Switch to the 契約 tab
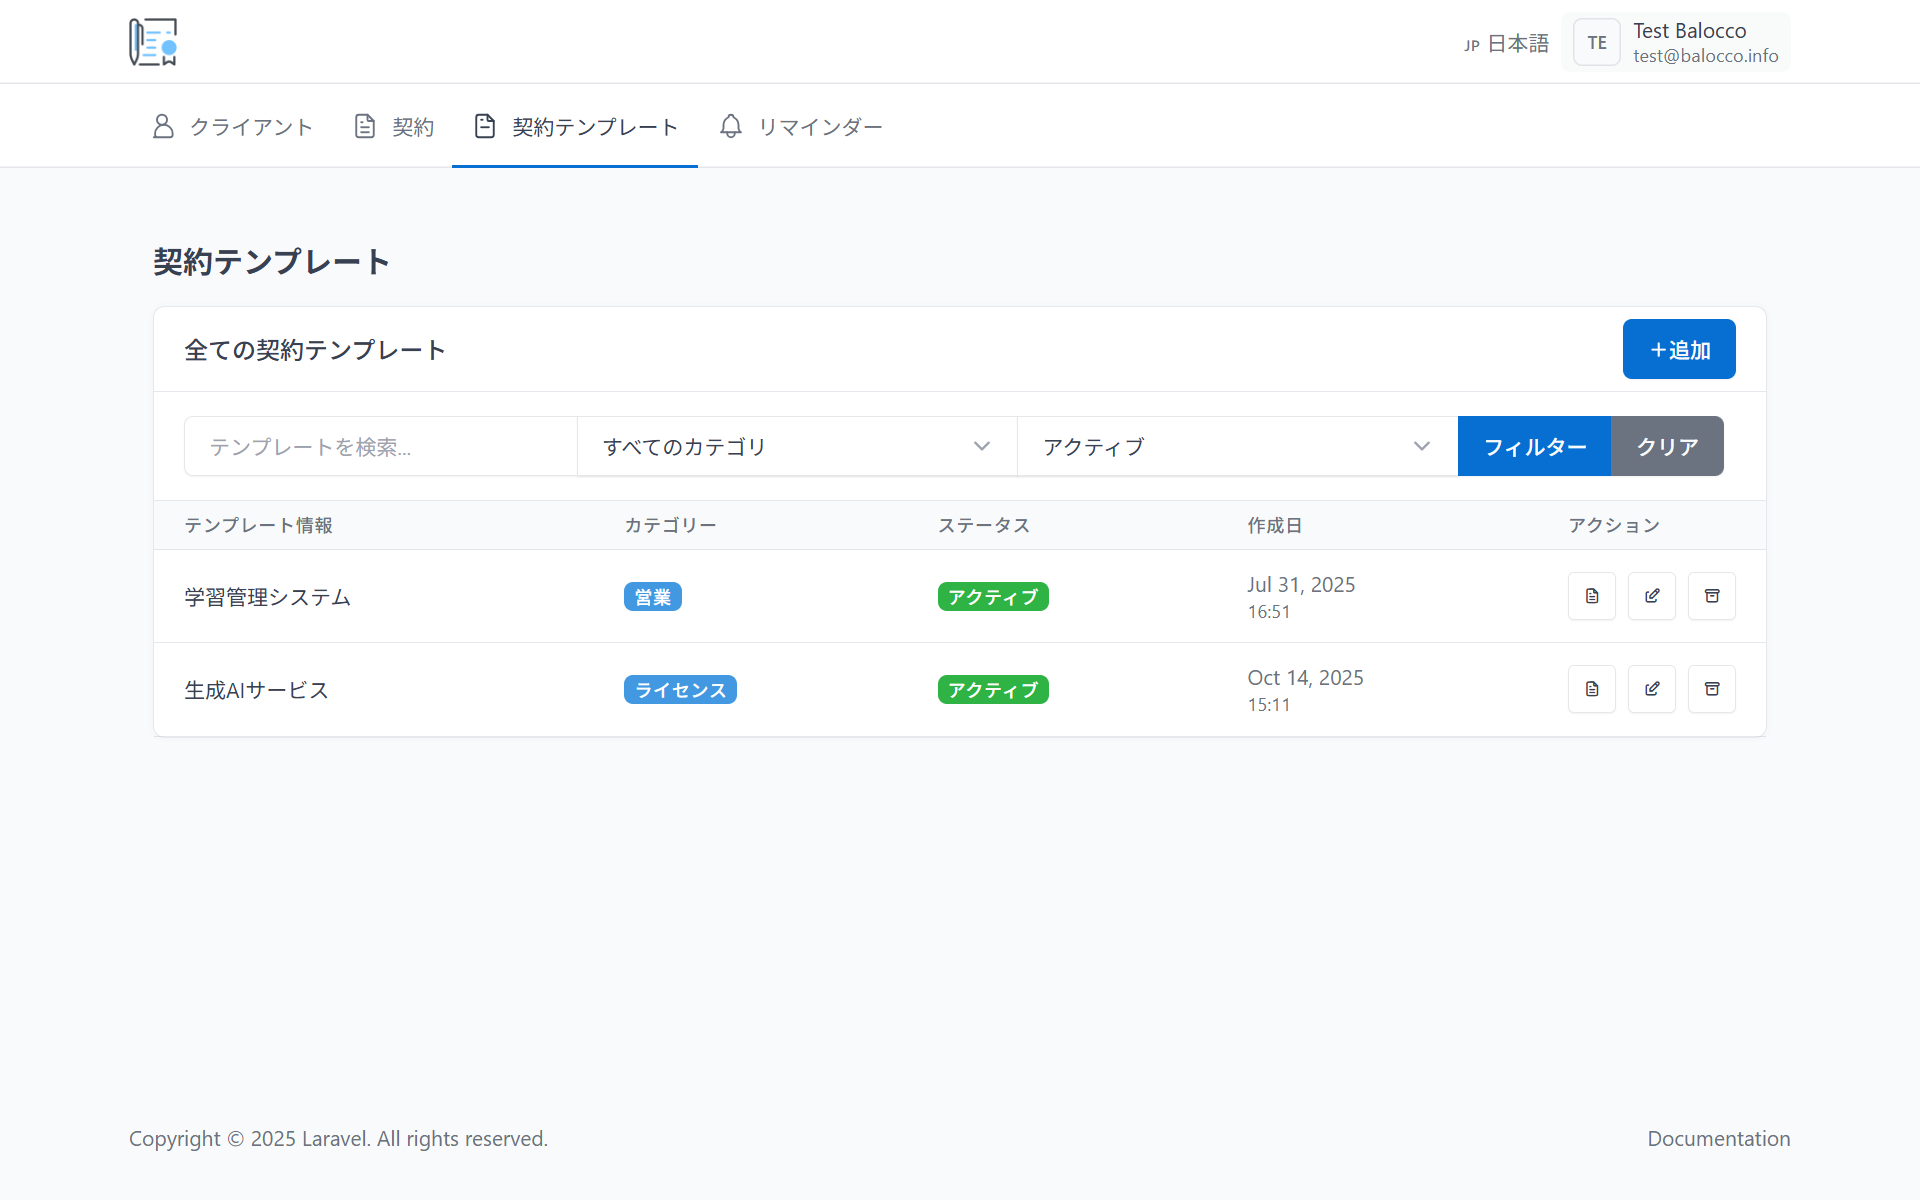Screen dimensions: 1920x1200 [x=394, y=127]
